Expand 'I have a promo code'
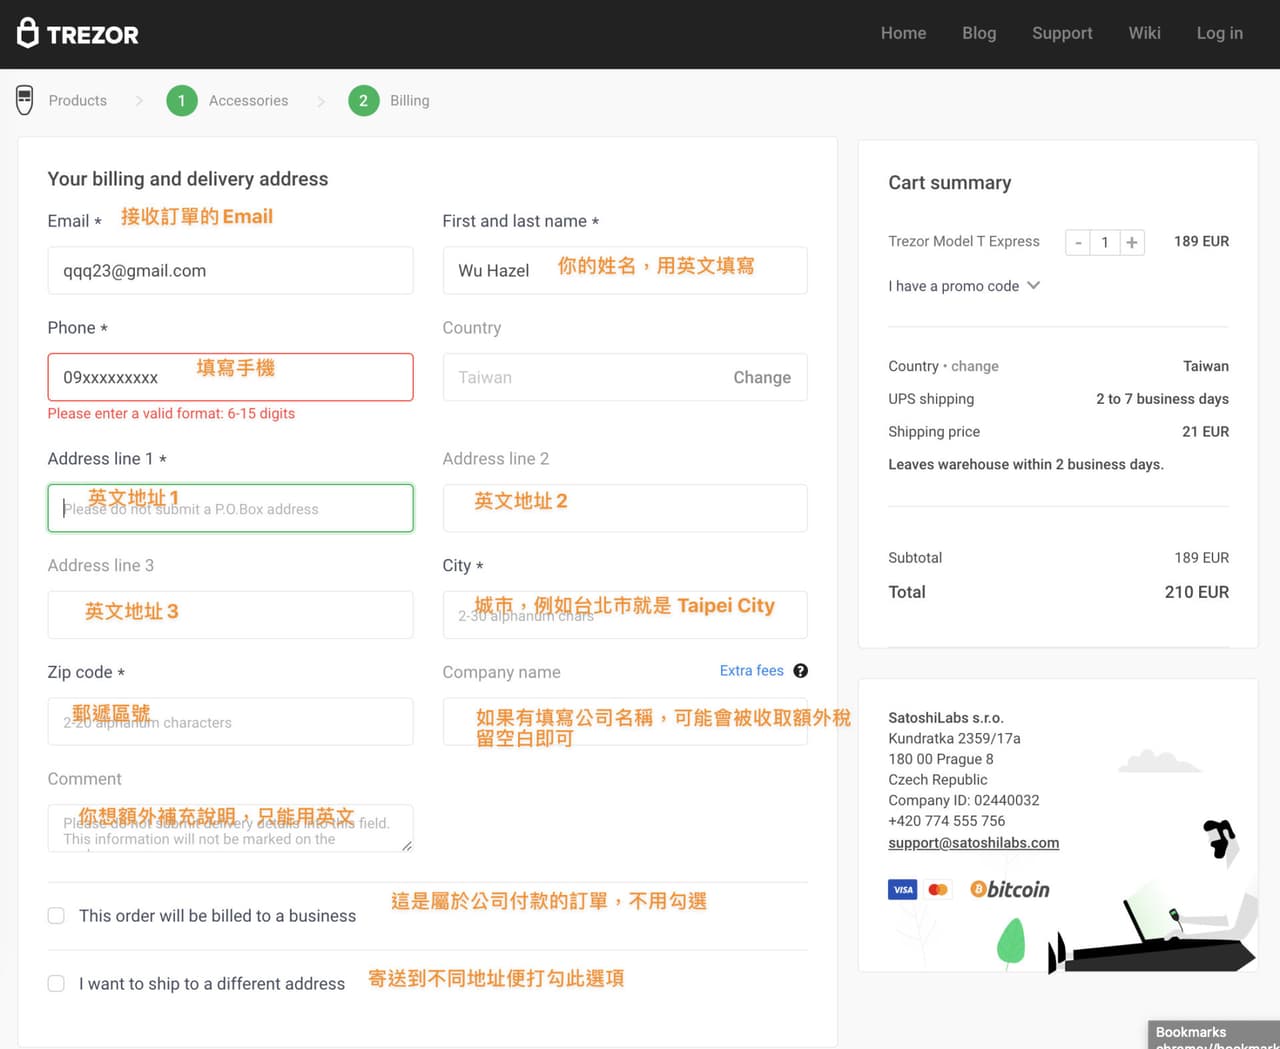Viewport: 1280px width, 1049px height. [x=964, y=286]
